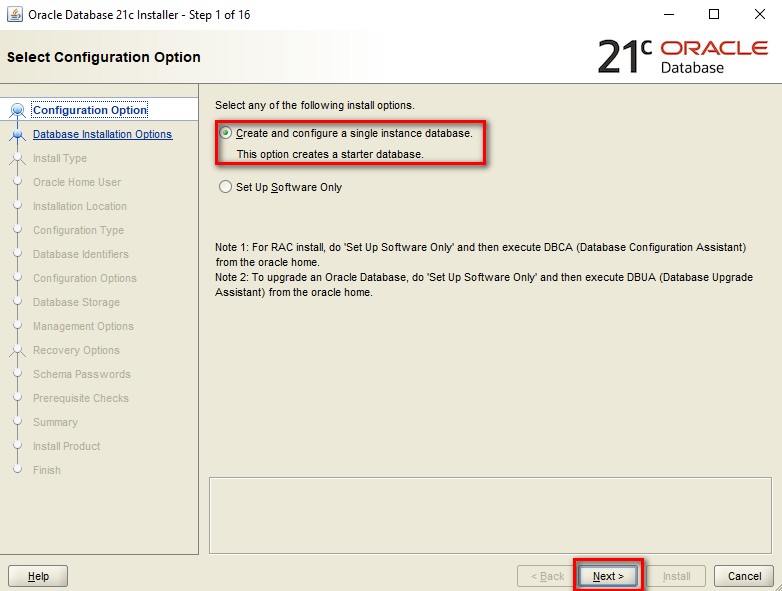Click the Java installer icon in title bar

[14, 14]
